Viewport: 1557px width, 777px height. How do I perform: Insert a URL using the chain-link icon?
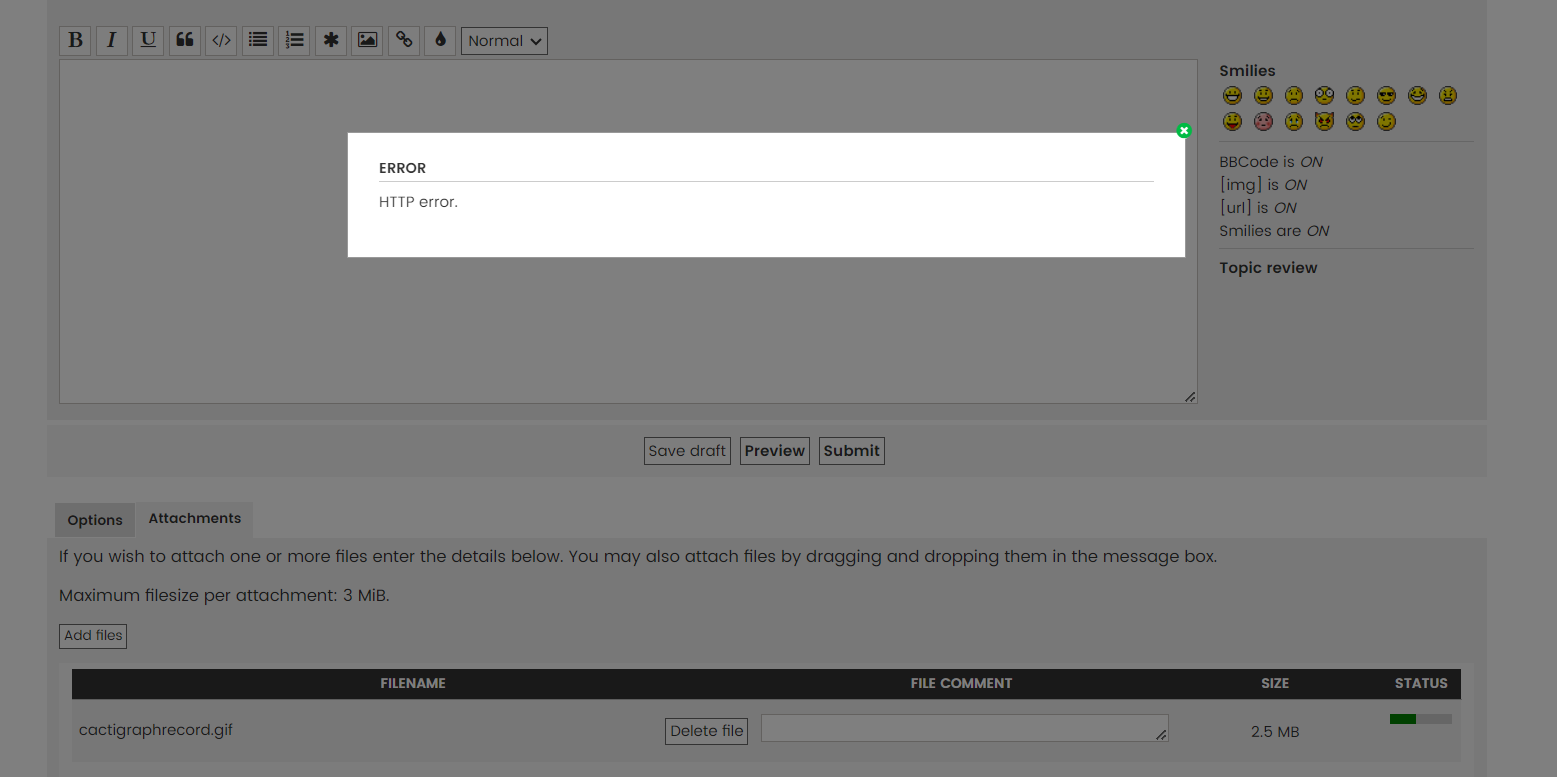pos(404,41)
